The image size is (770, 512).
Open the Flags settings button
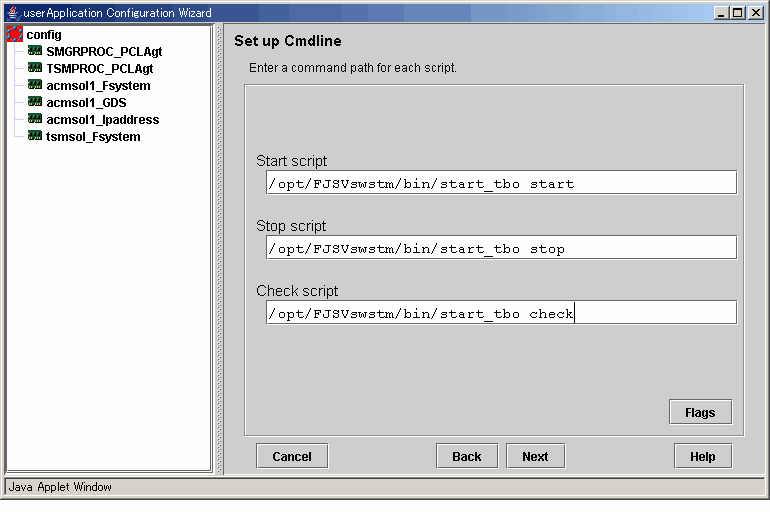tap(700, 412)
